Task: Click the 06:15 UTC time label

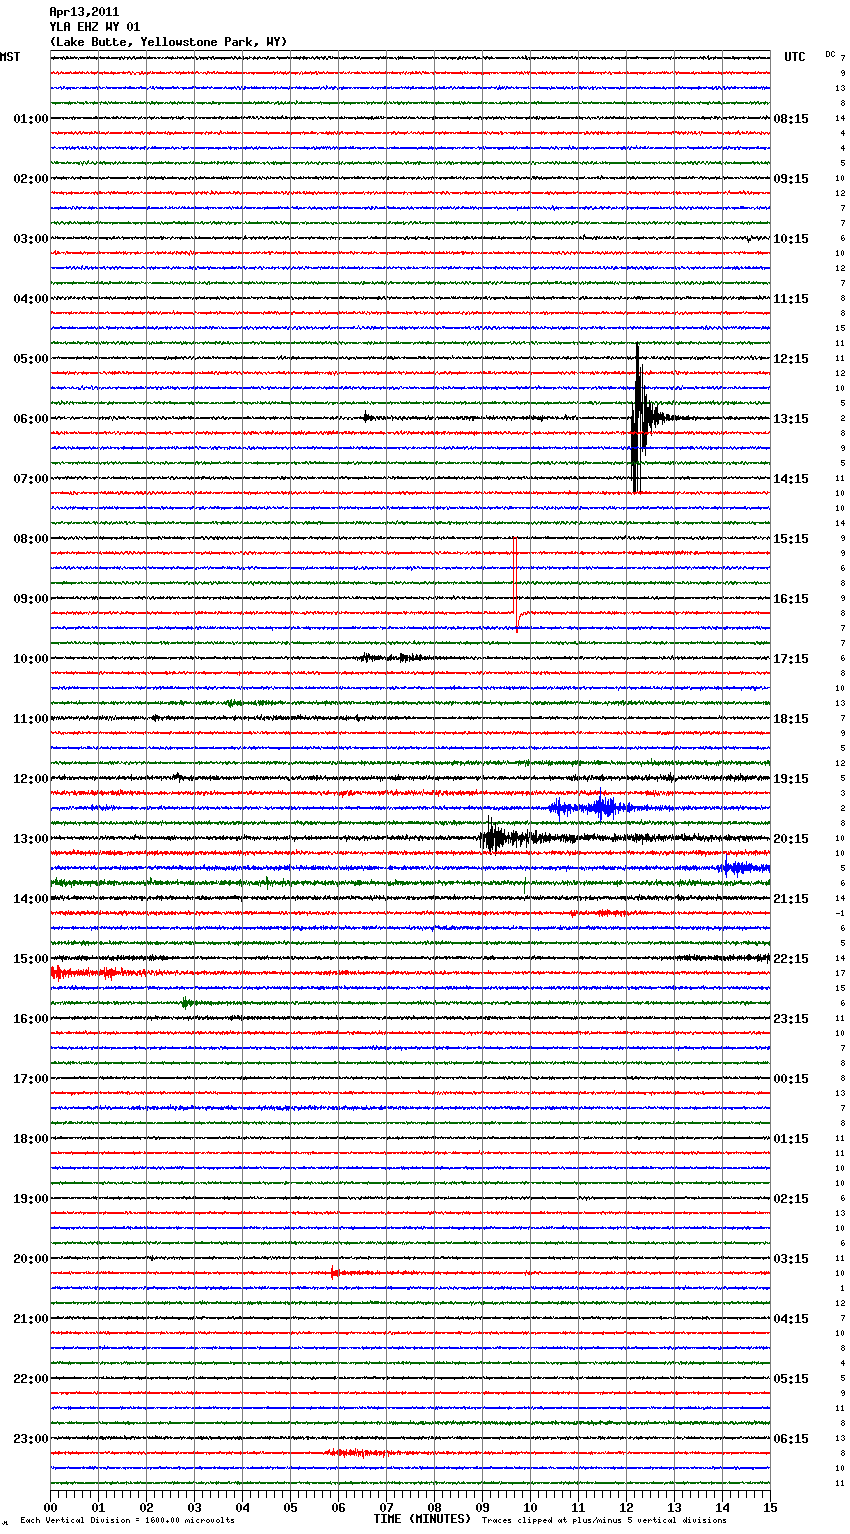Action: click(x=791, y=1439)
